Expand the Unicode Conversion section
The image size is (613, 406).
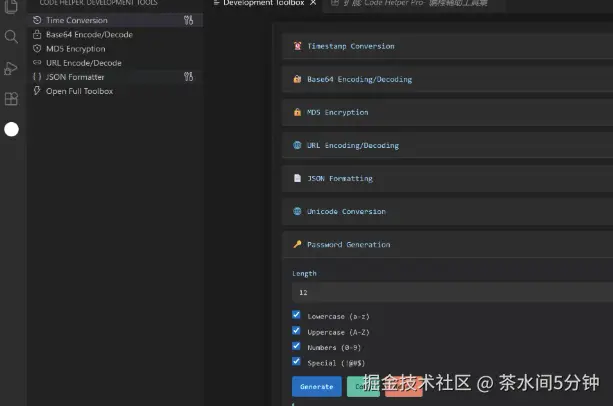coord(448,211)
